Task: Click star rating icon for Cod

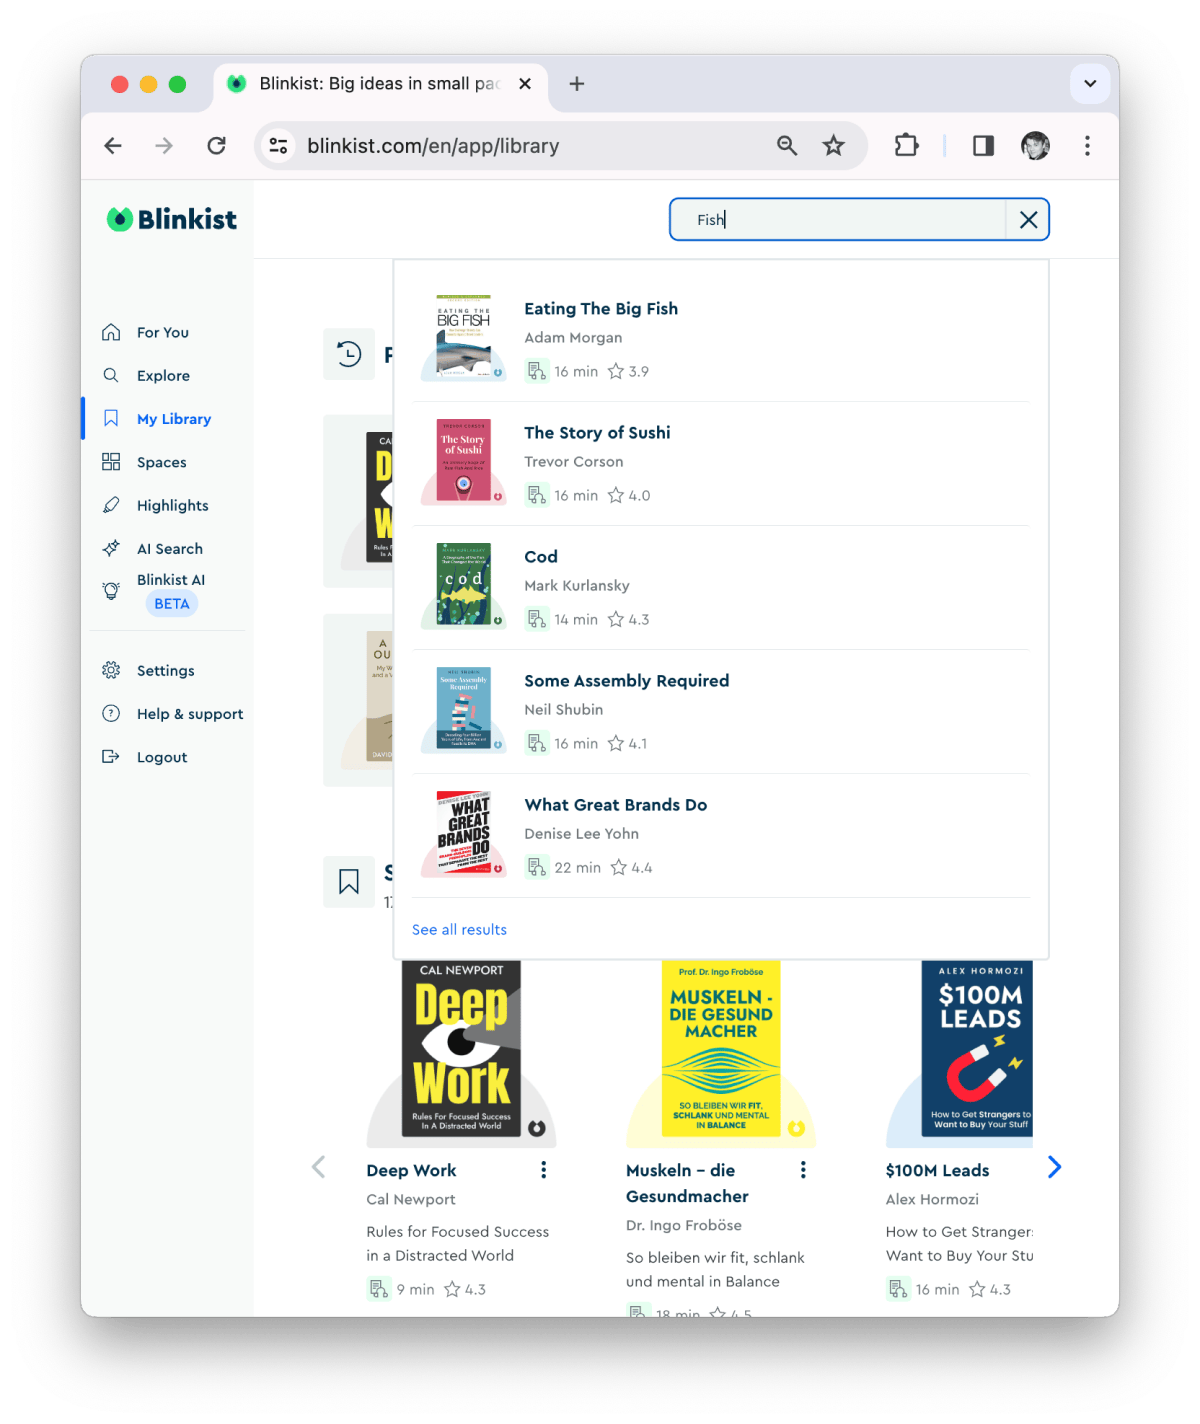Action: click(x=616, y=620)
